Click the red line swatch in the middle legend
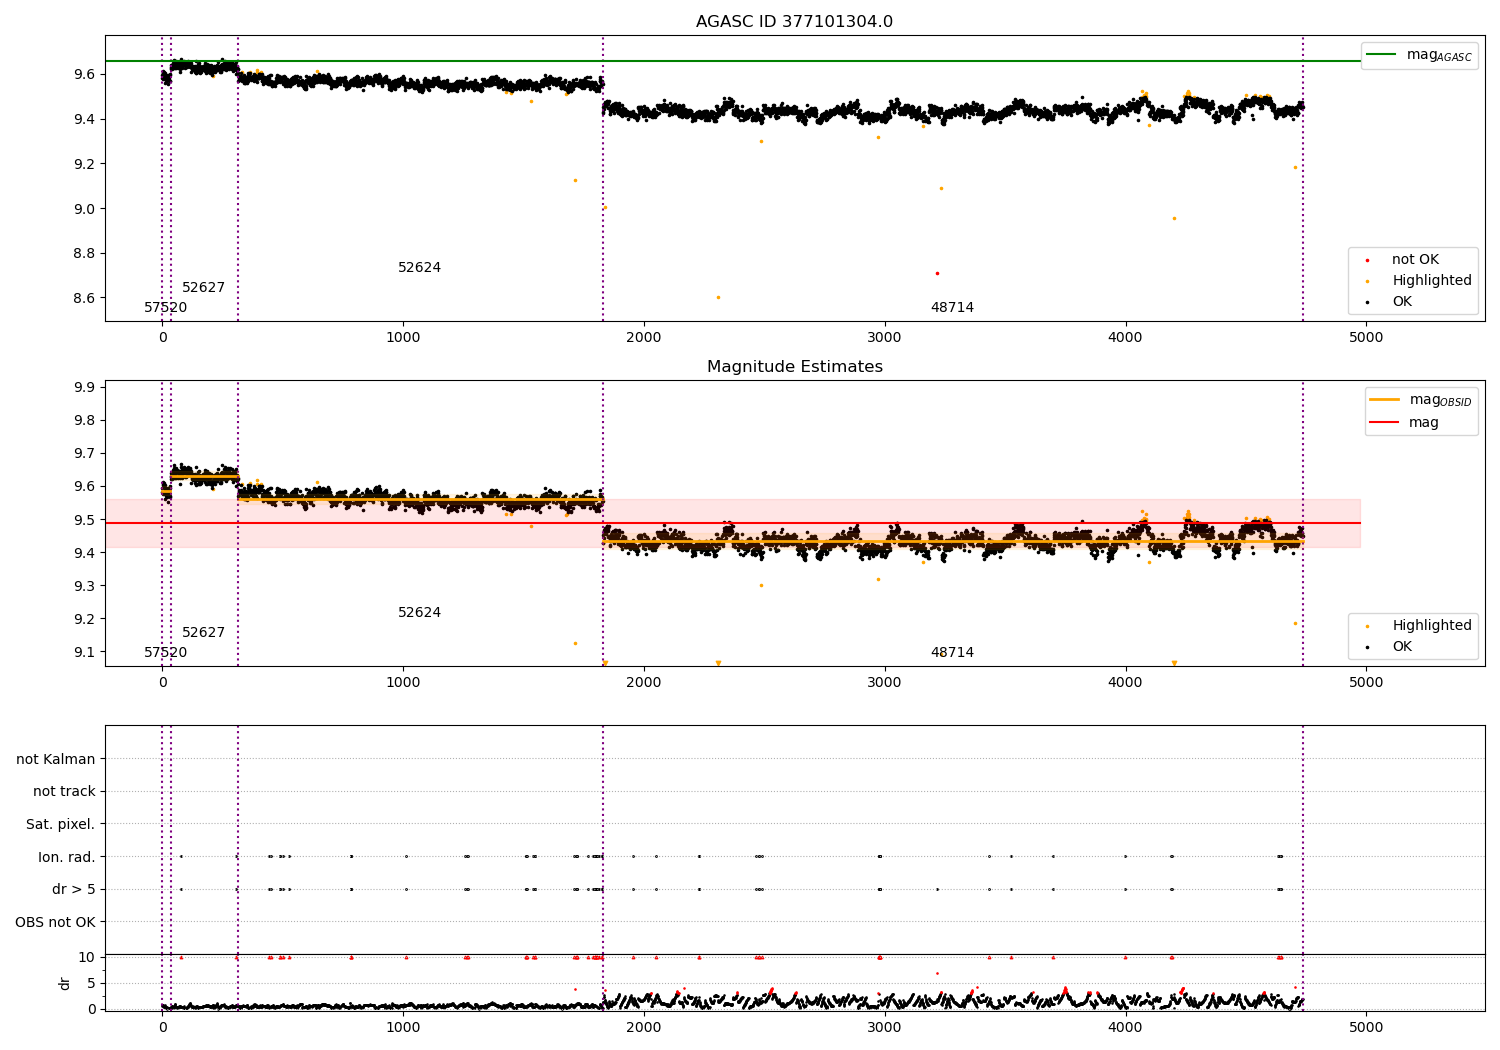The width and height of the screenshot is (1500, 1050). click(x=1384, y=422)
